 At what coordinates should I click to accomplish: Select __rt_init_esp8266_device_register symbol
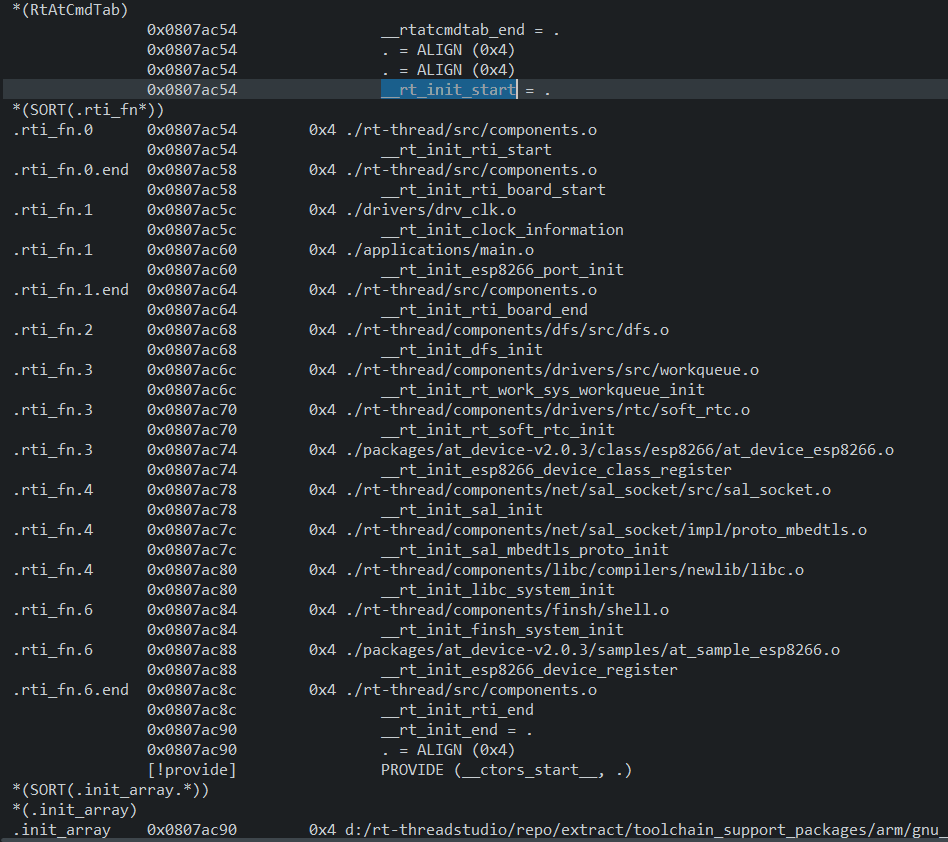point(529,670)
